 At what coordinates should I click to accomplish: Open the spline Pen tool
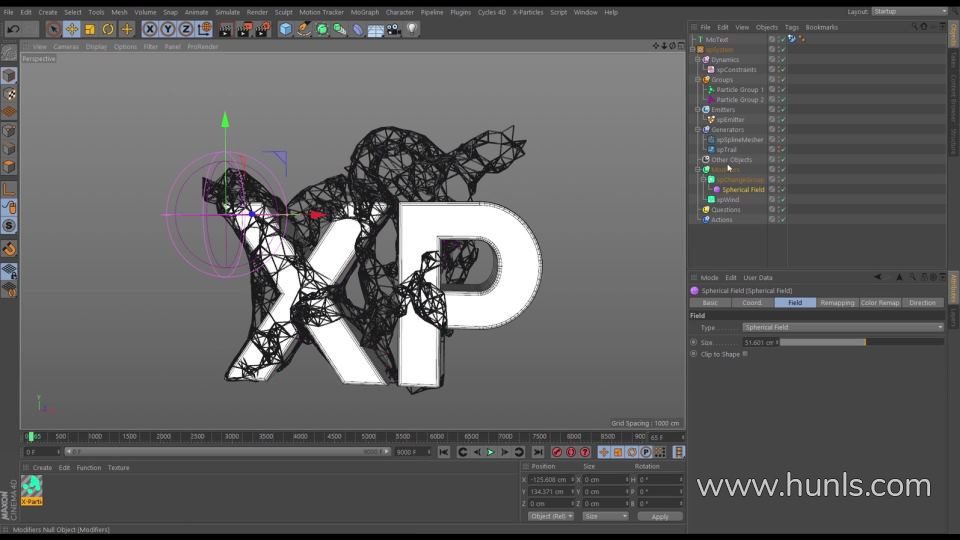pyautogui.click(x=304, y=29)
